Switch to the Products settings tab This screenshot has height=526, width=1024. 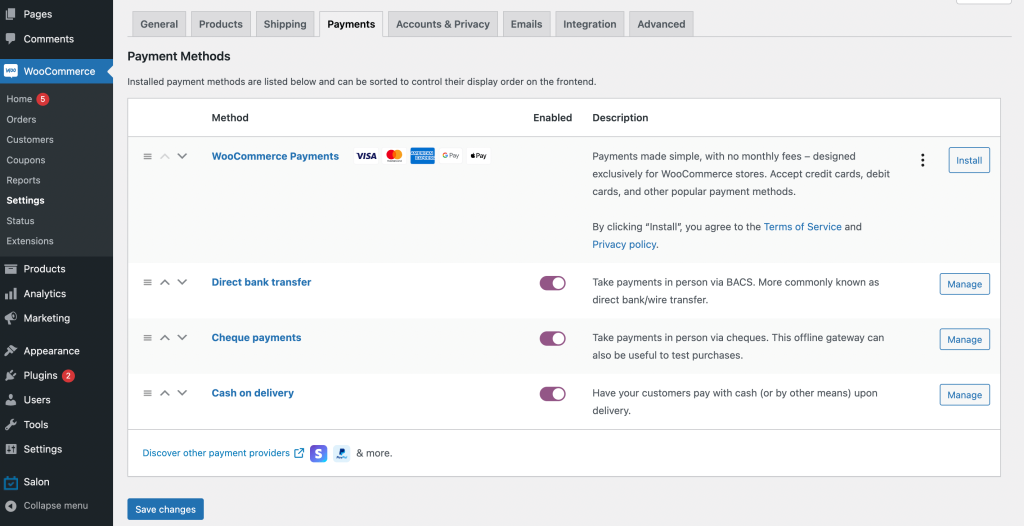[x=221, y=24]
